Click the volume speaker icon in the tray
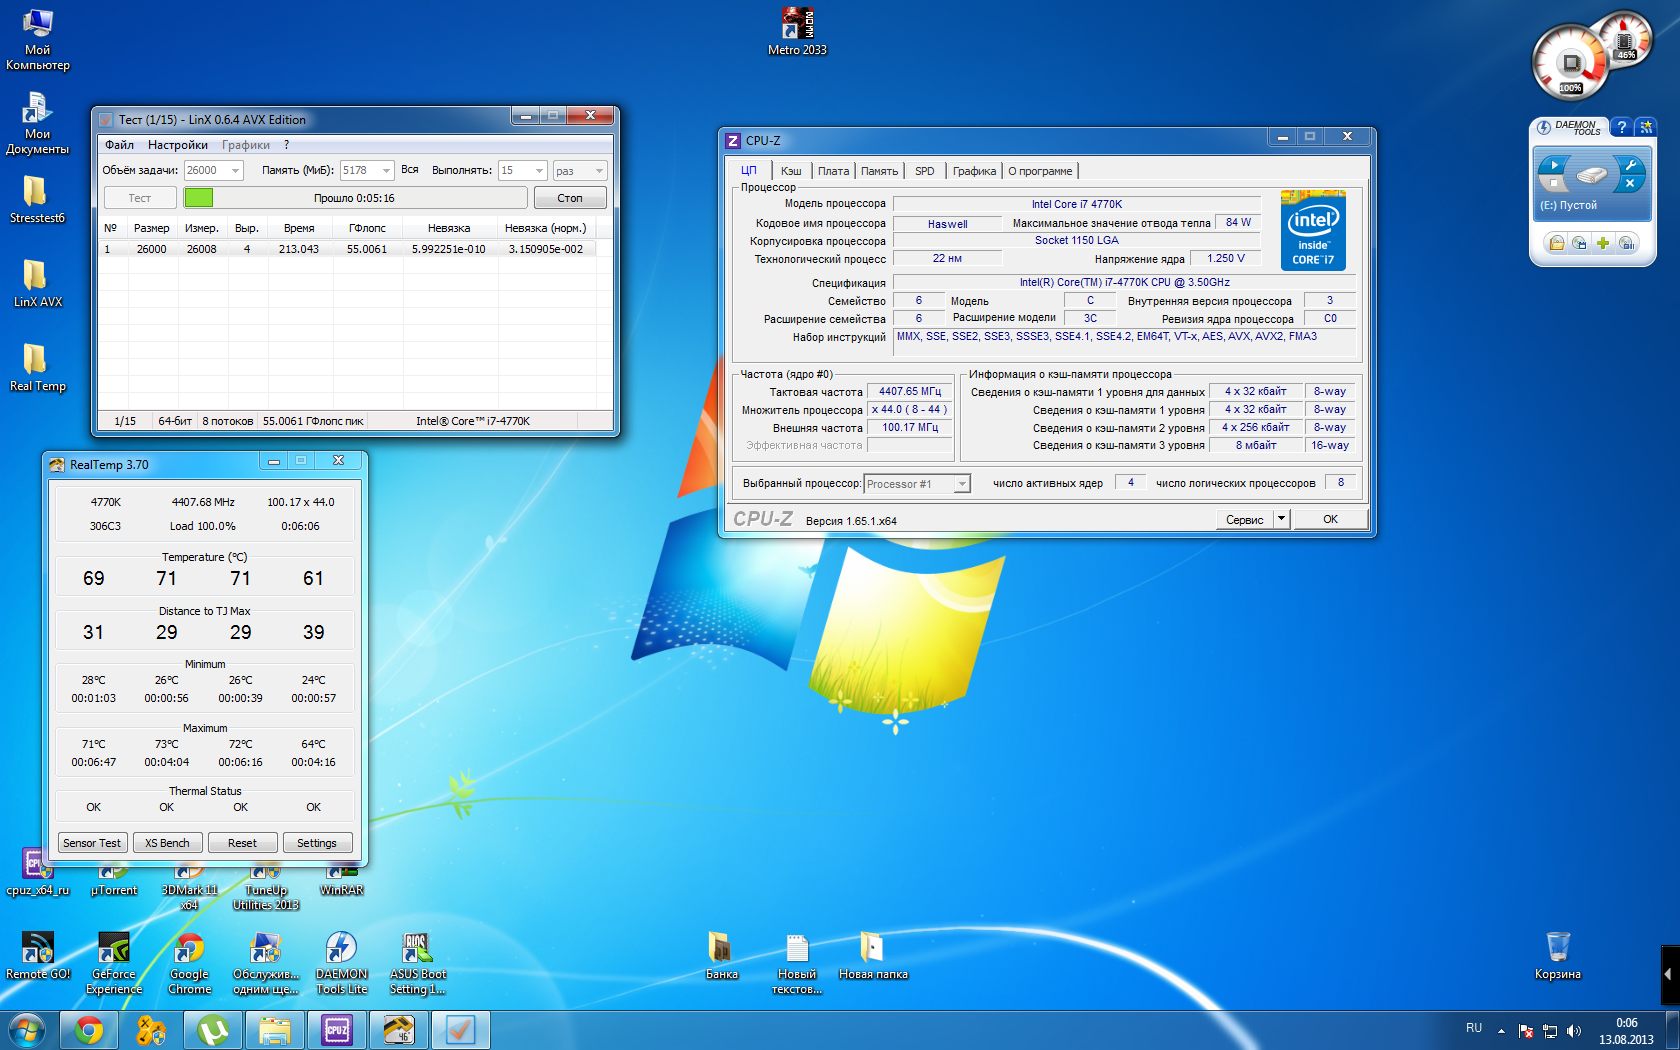Screen dimensions: 1680x1050 click(1574, 1031)
